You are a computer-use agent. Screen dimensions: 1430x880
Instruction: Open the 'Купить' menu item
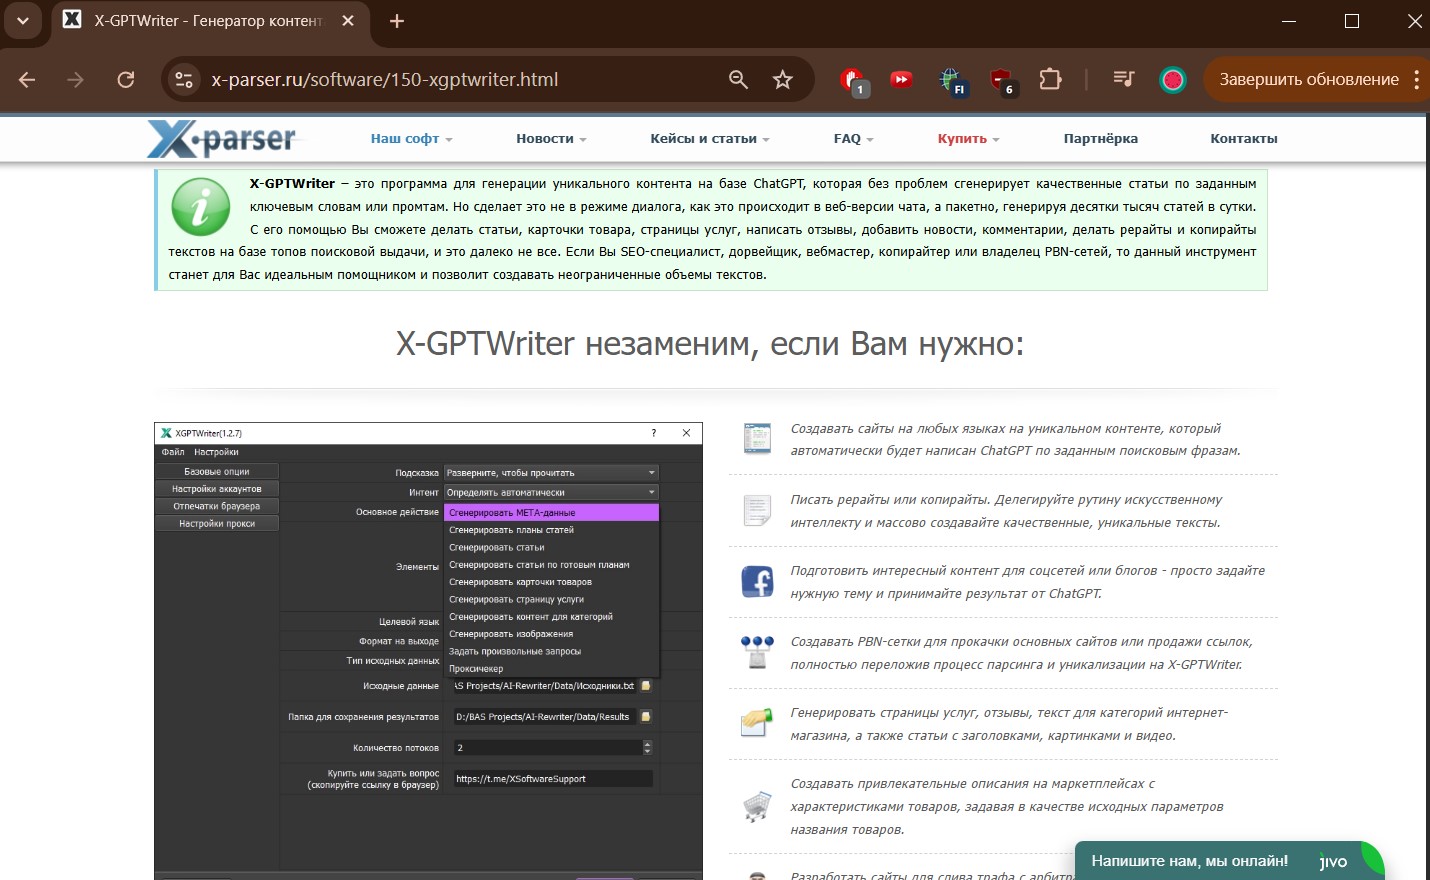pos(967,139)
